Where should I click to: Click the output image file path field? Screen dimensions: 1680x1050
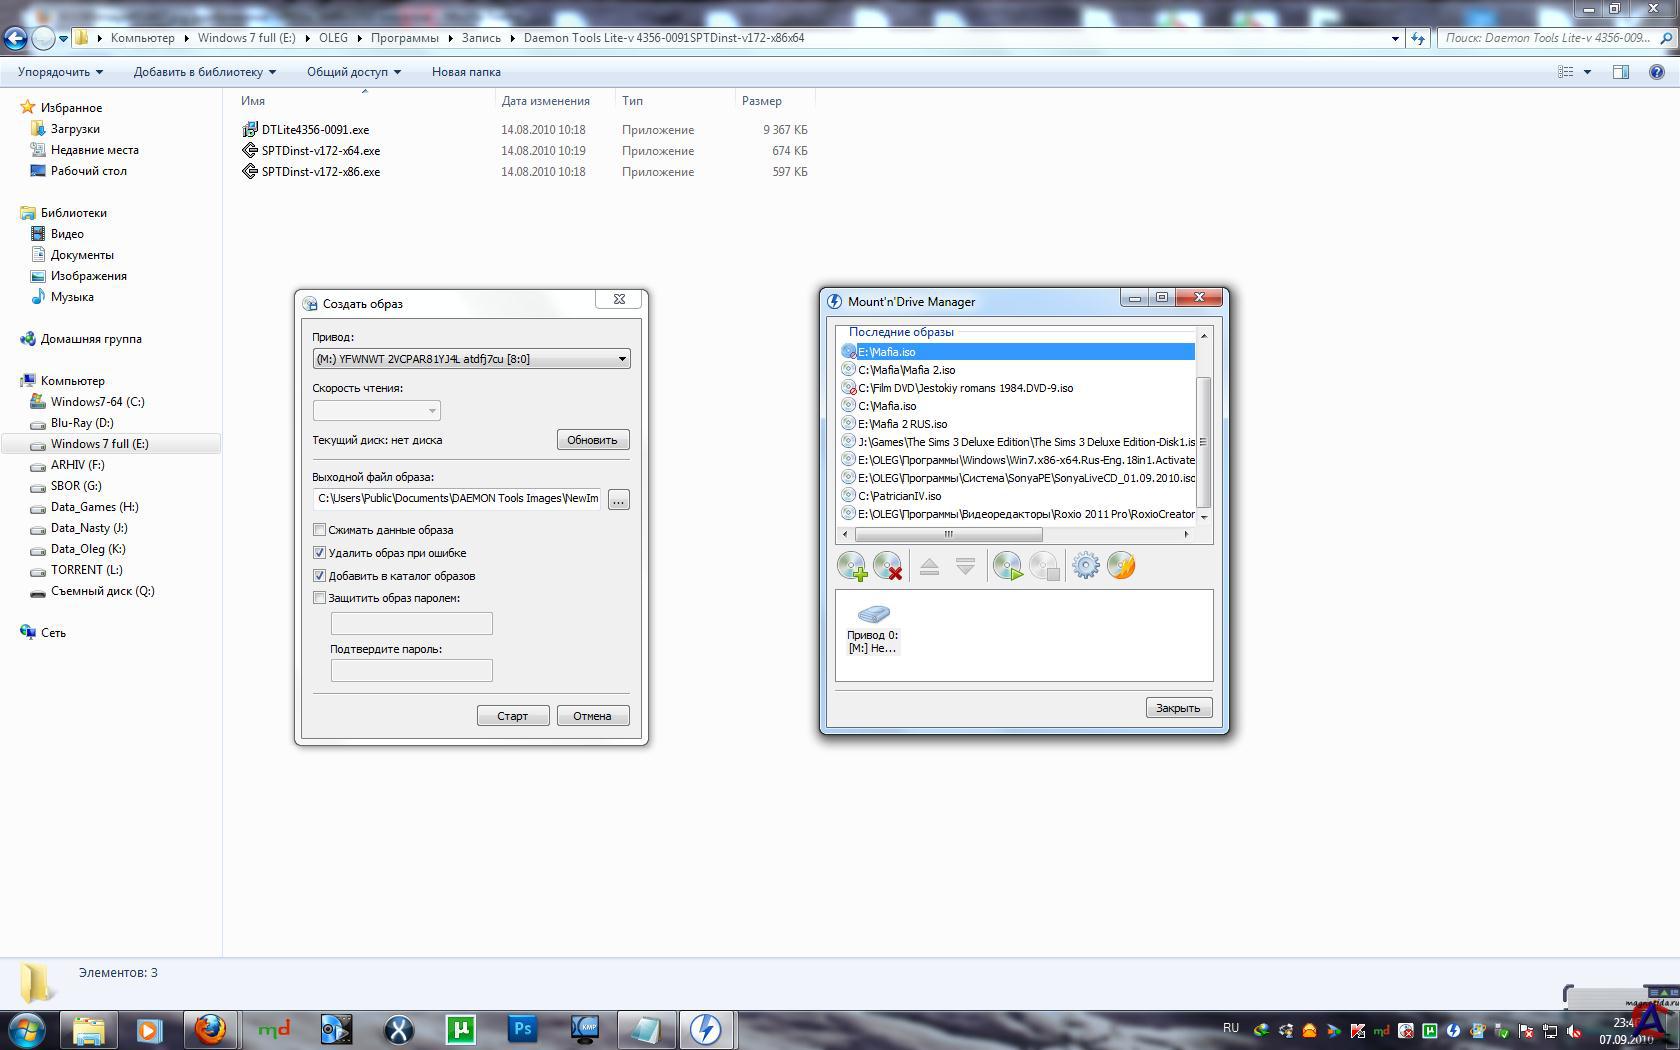point(457,499)
